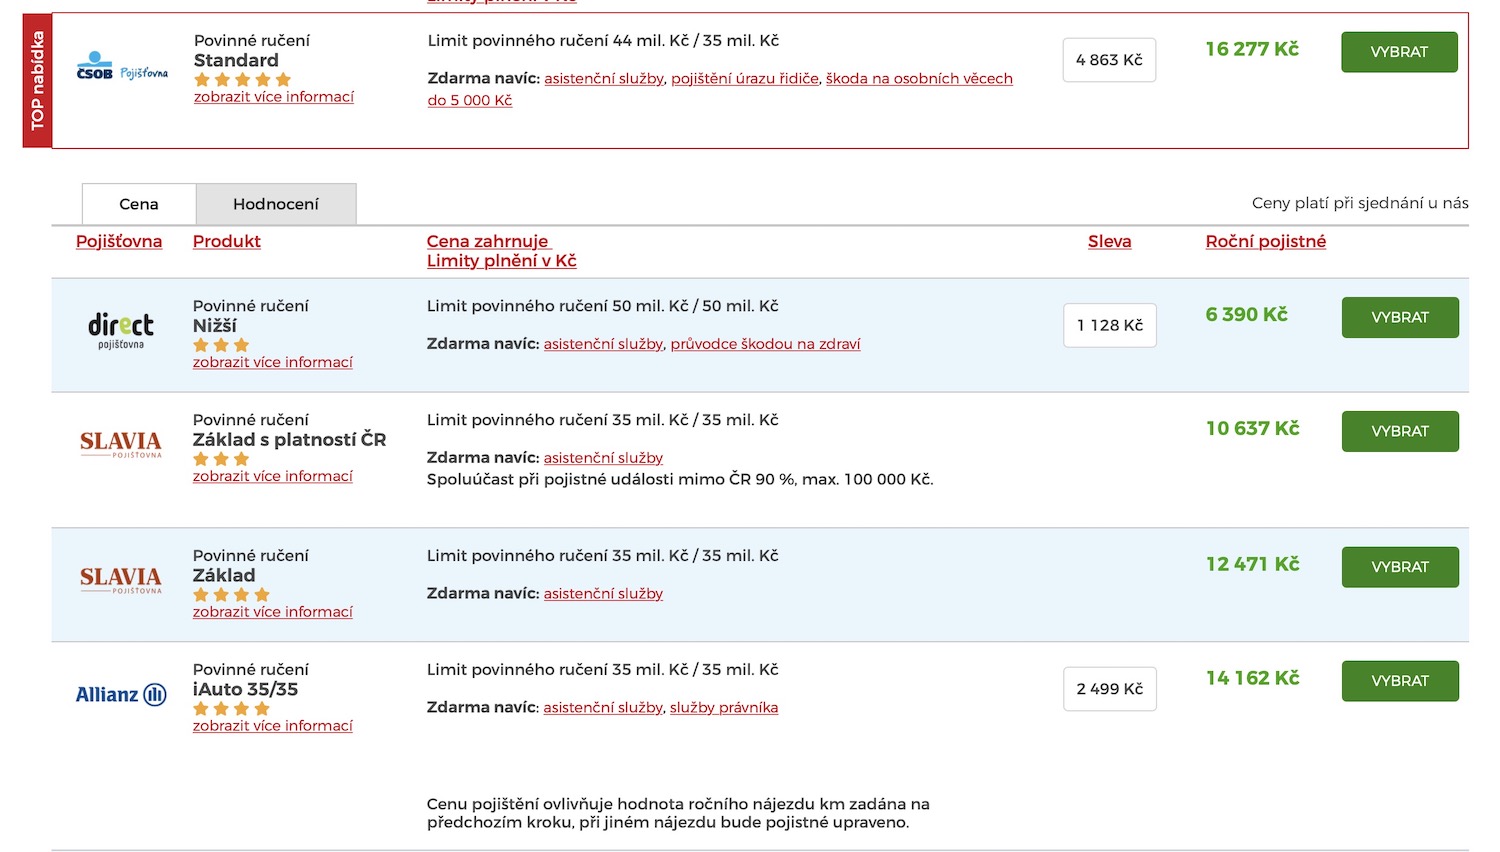The height and width of the screenshot is (852, 1500).
Task: Choose the Direct Nižší offer with VYBRAT
Action: coord(1399,317)
